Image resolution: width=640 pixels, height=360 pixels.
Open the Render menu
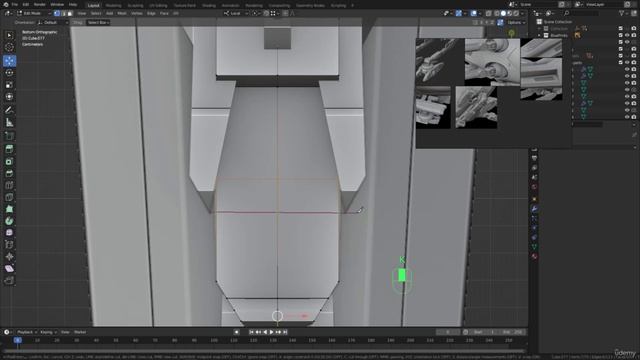coord(40,4)
